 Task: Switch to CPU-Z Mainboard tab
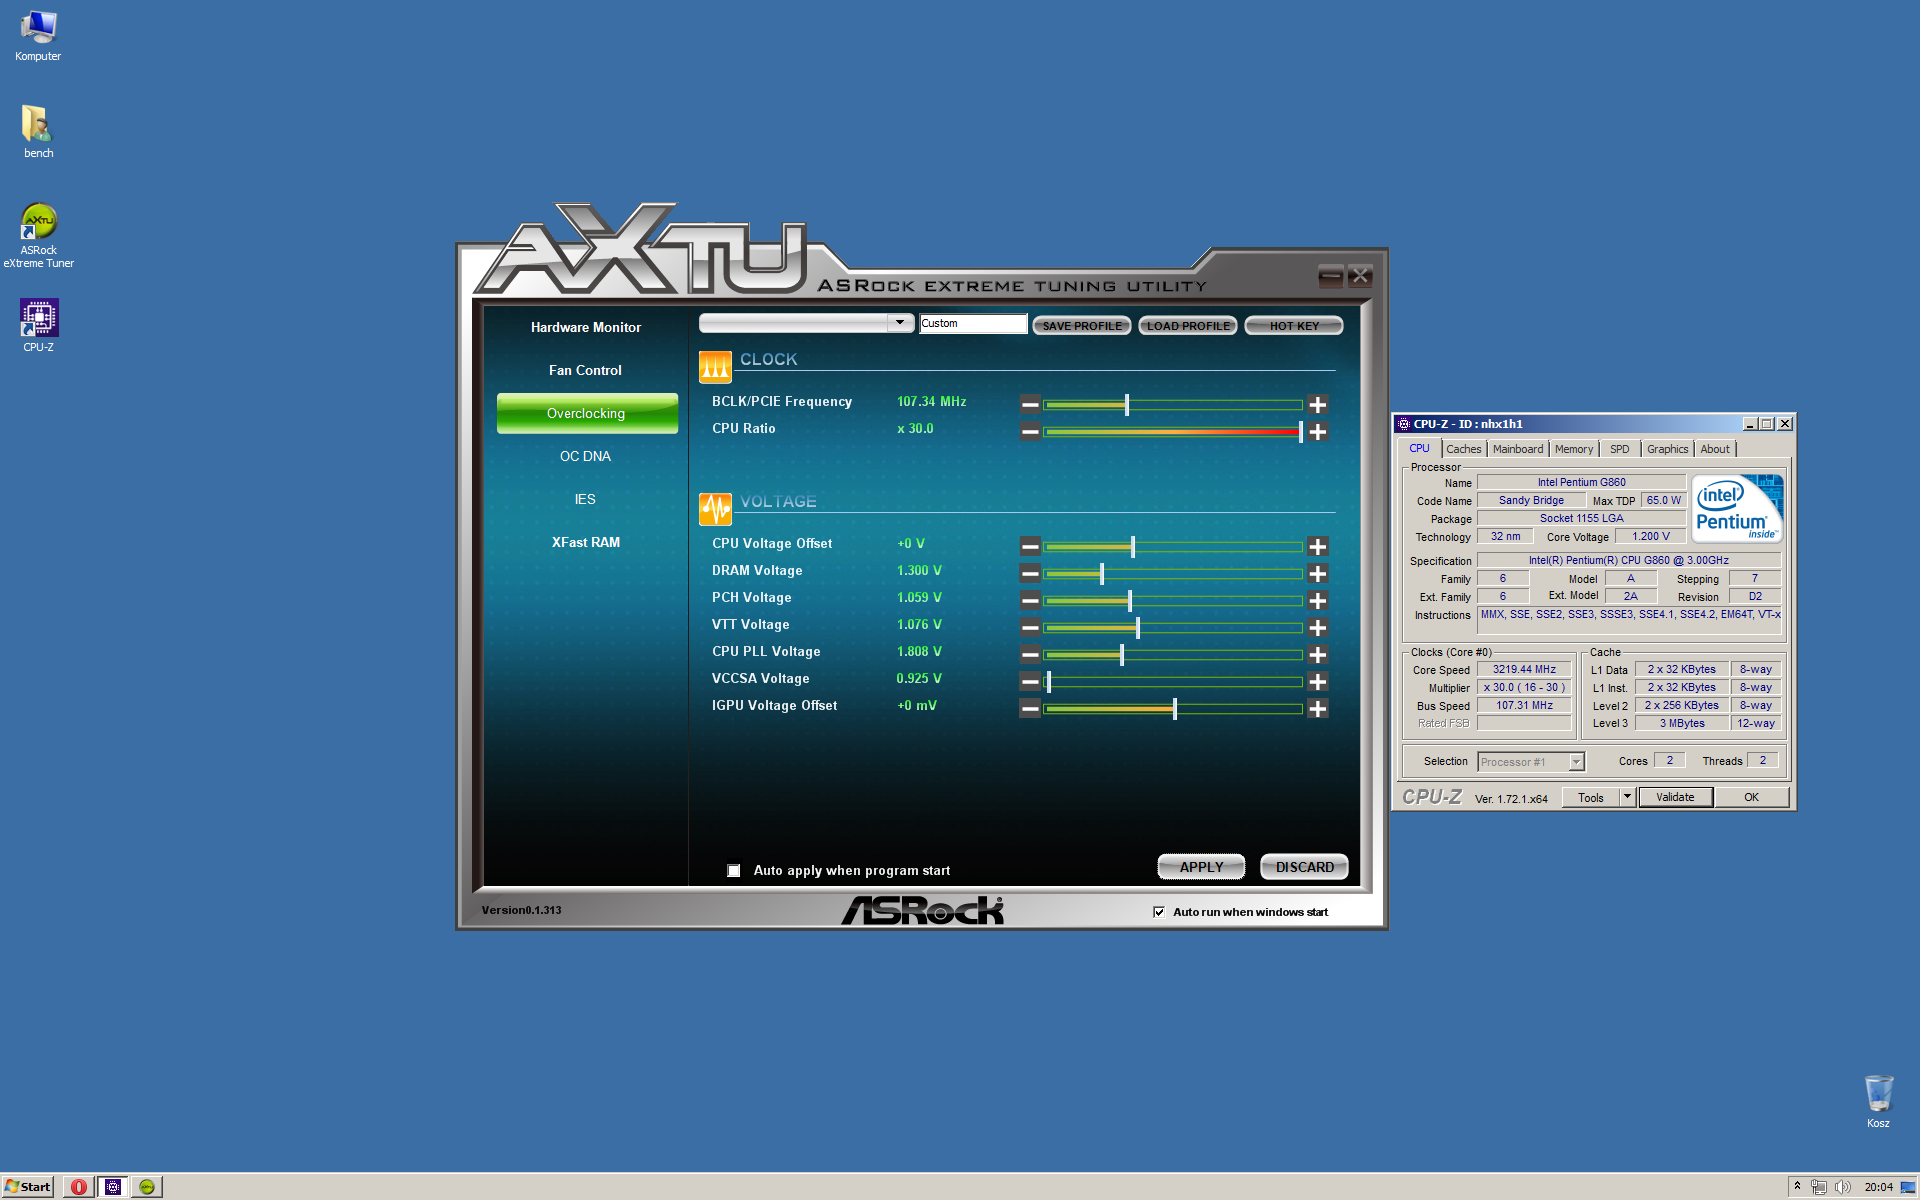(1518, 449)
